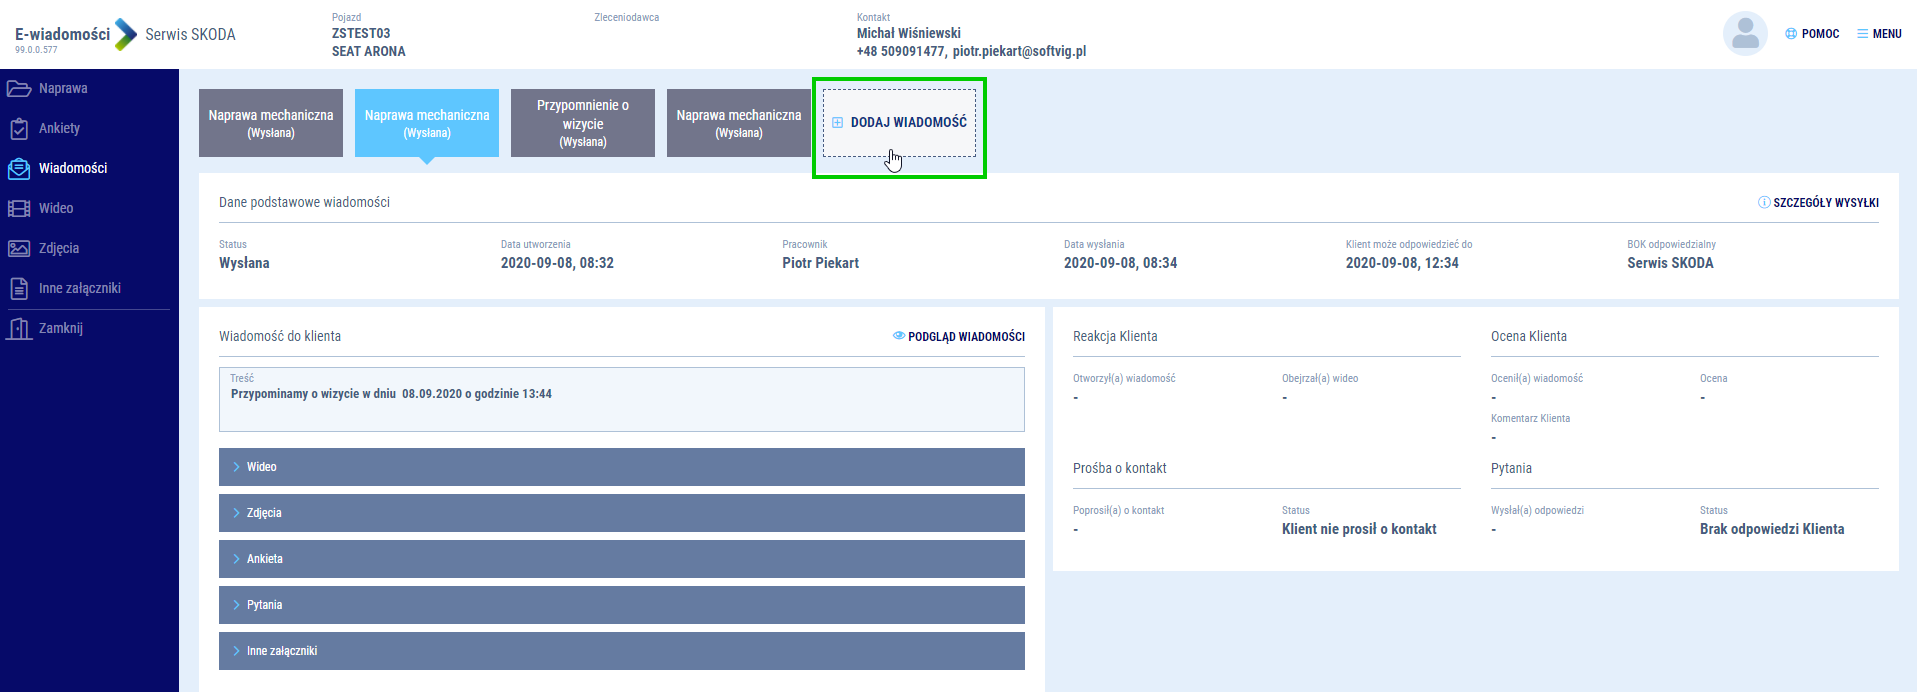Expand the Ankieta section

tap(621, 559)
